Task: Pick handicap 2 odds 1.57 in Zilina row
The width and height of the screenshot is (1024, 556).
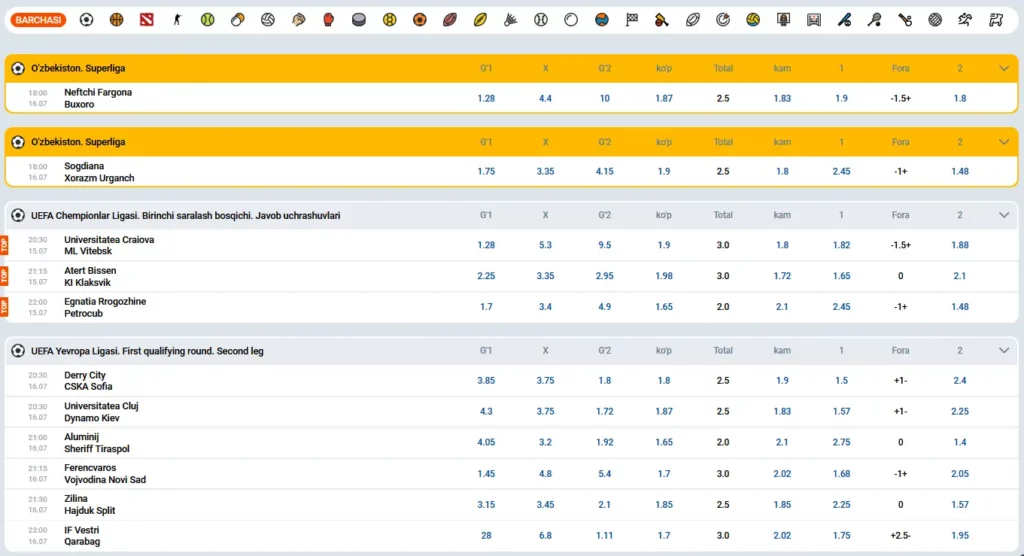Action: click(960, 504)
